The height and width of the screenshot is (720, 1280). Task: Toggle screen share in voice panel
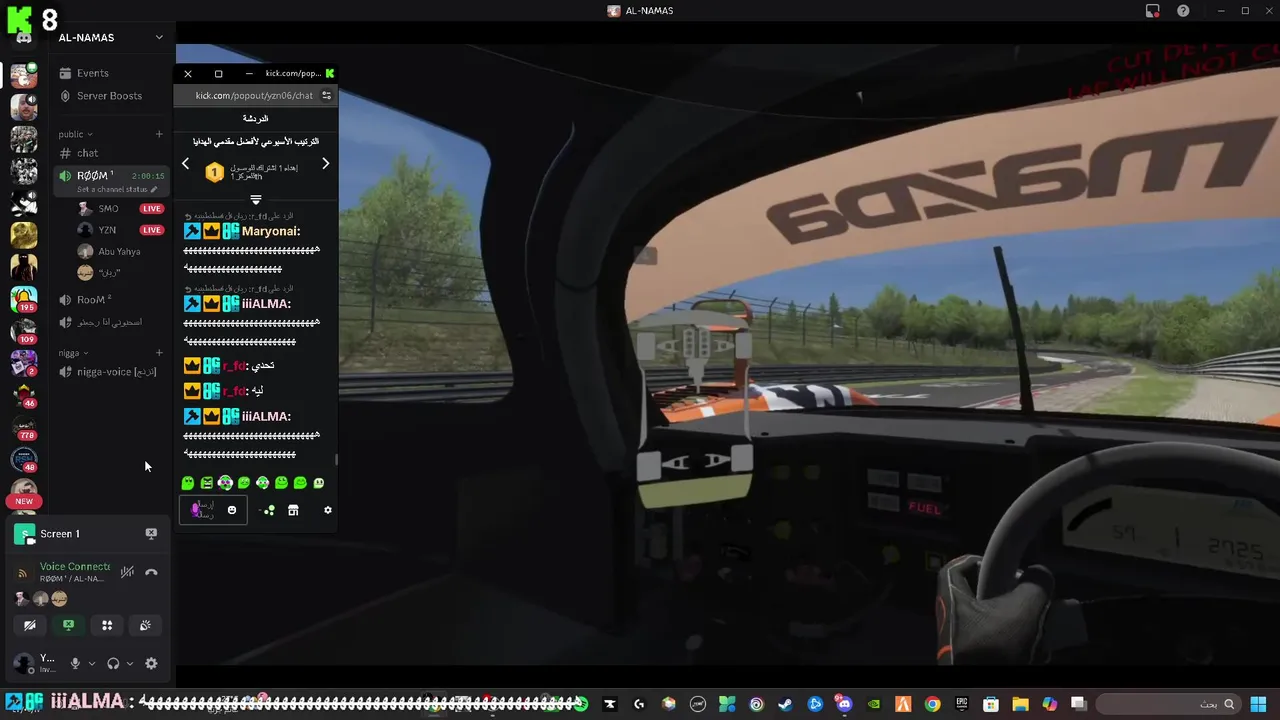tap(68, 625)
